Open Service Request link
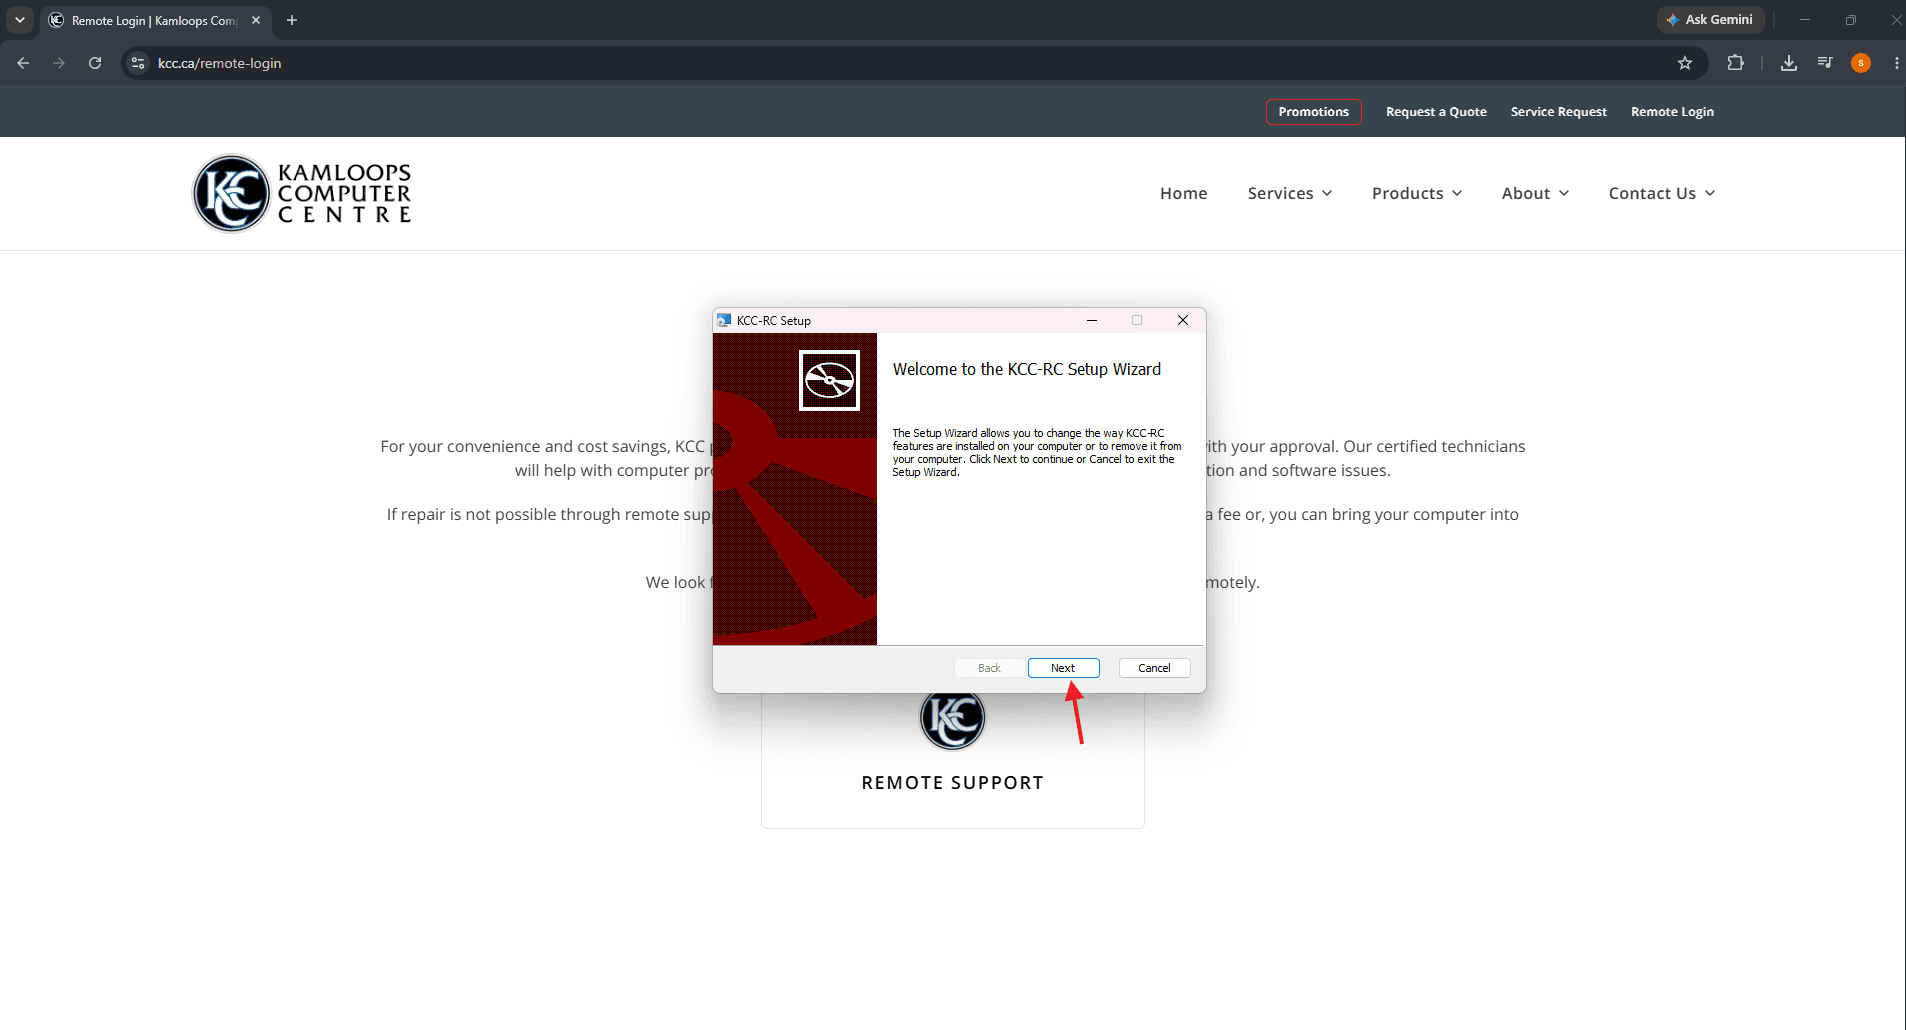This screenshot has height=1030, width=1906. 1558,112
